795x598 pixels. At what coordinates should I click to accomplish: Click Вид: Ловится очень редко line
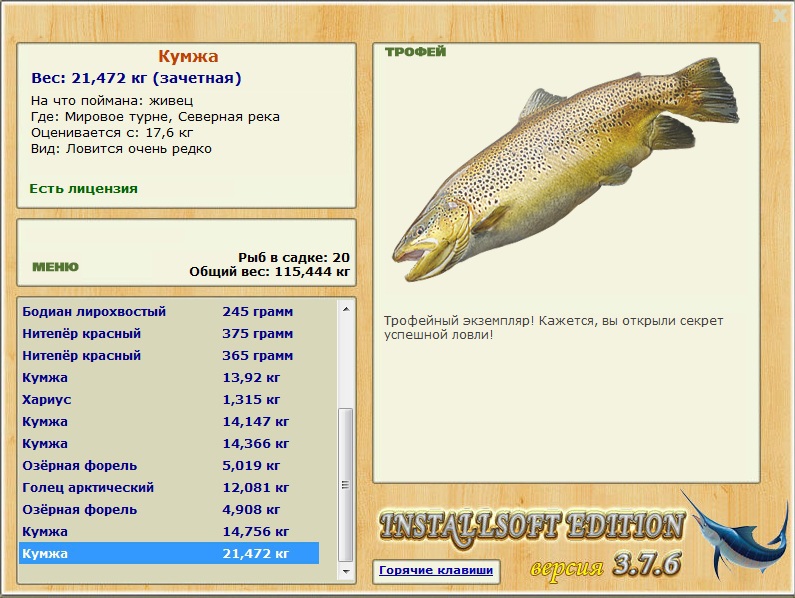[121, 149]
